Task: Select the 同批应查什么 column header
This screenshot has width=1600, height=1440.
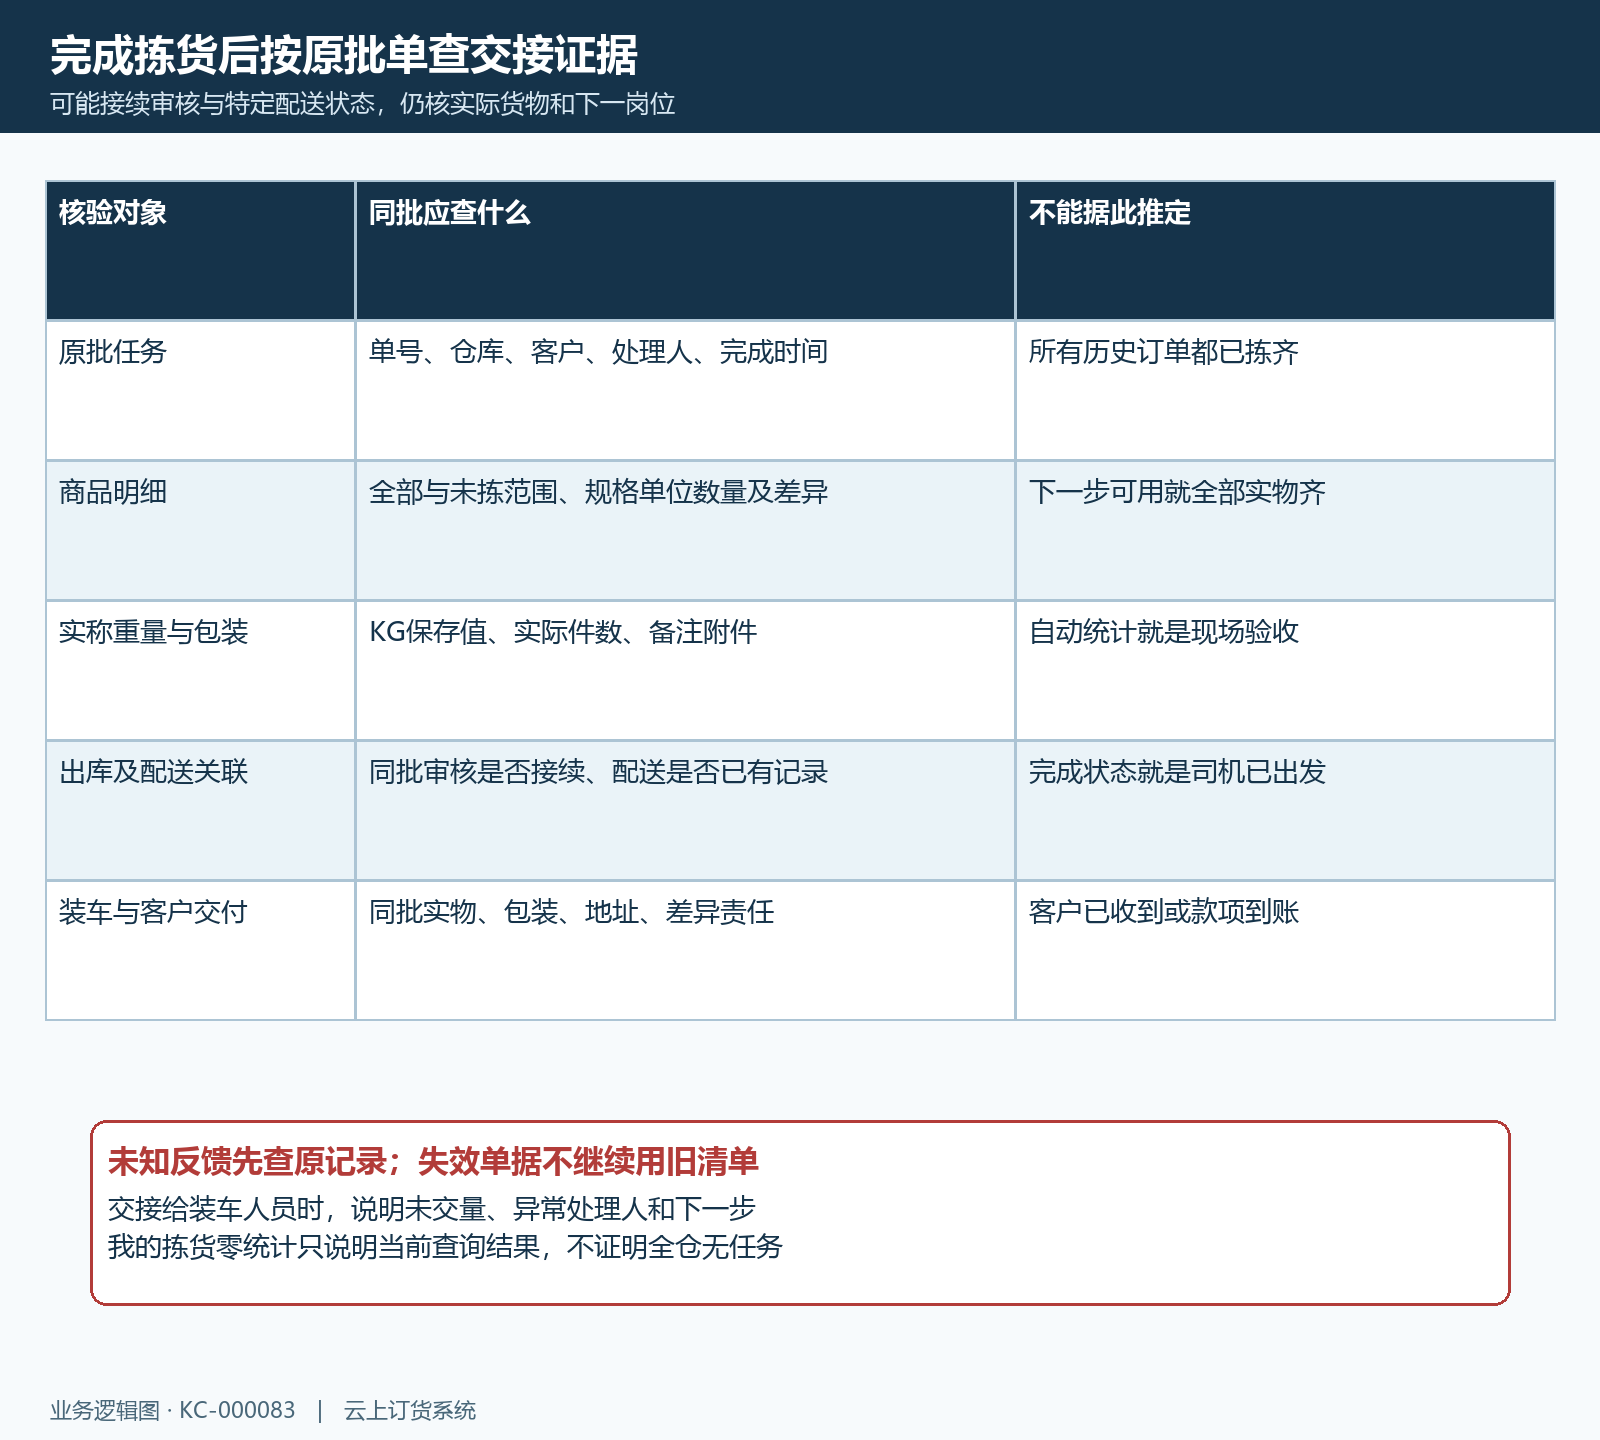Action: pyautogui.click(x=685, y=250)
